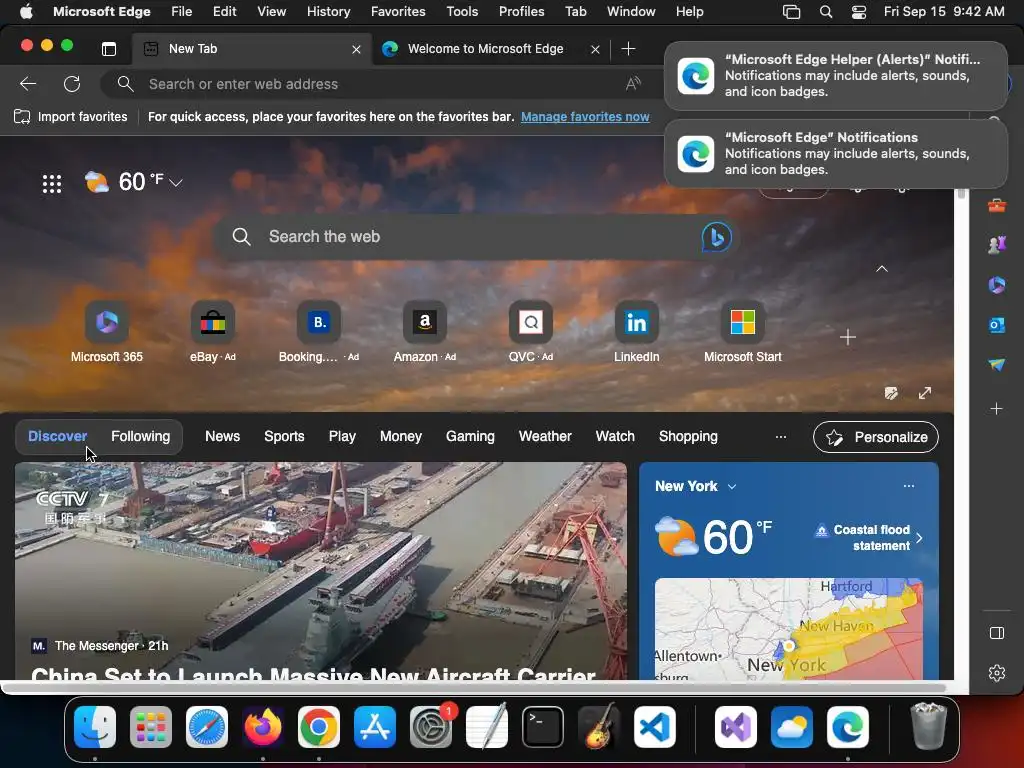
Task: Click the Personalize button
Action: point(876,437)
